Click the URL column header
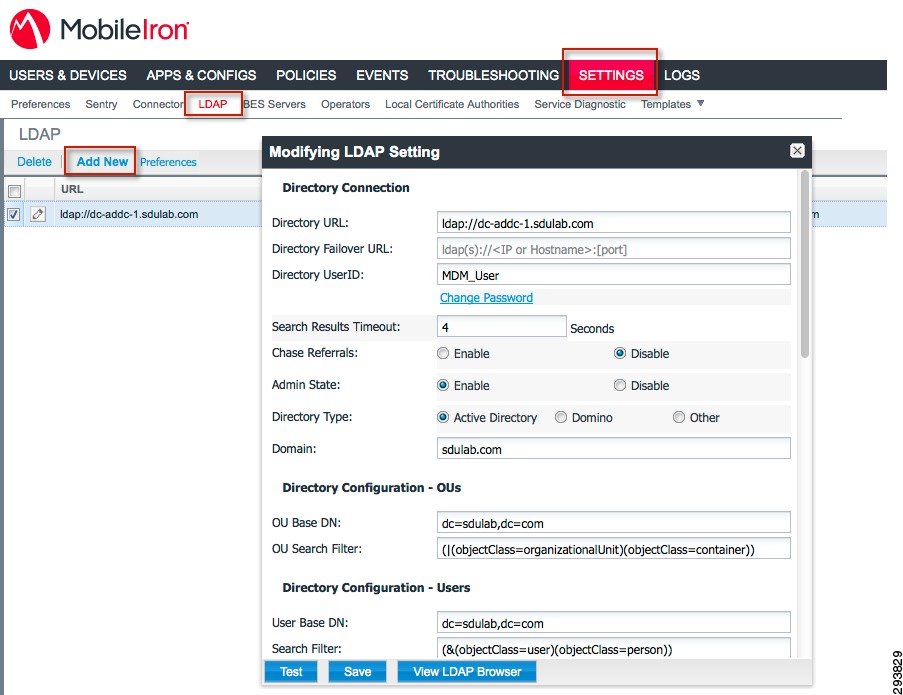Image resolution: width=903 pixels, height=695 pixels. click(72, 189)
